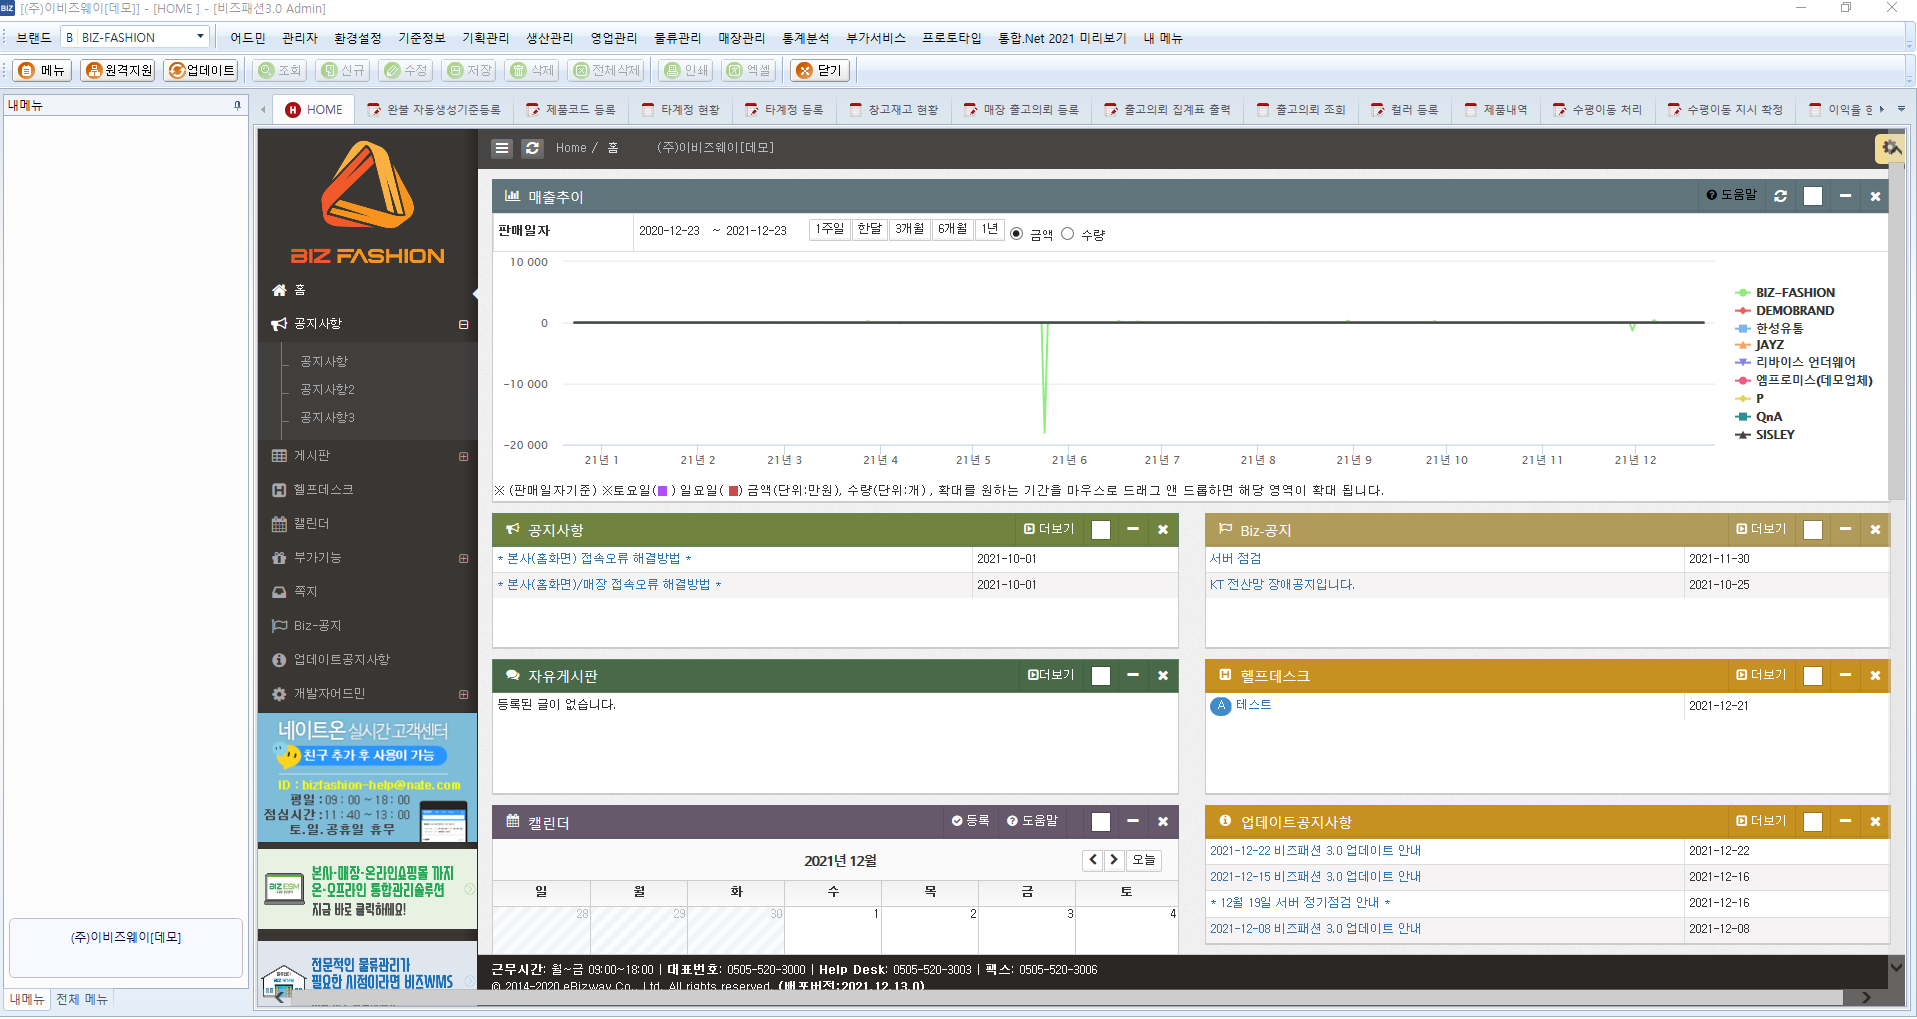Click the hamburger menu icon beside Home breadcrumb
The height and width of the screenshot is (1019, 1917).
point(502,148)
